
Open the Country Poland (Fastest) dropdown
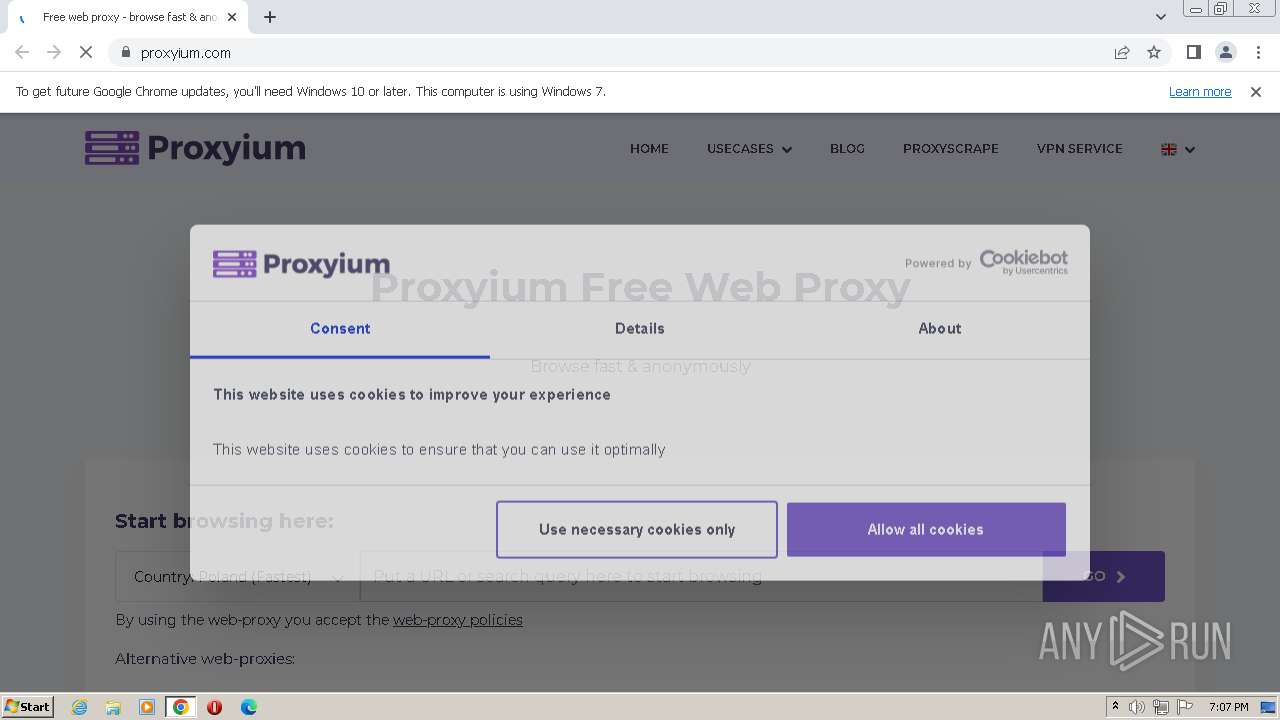(x=237, y=576)
